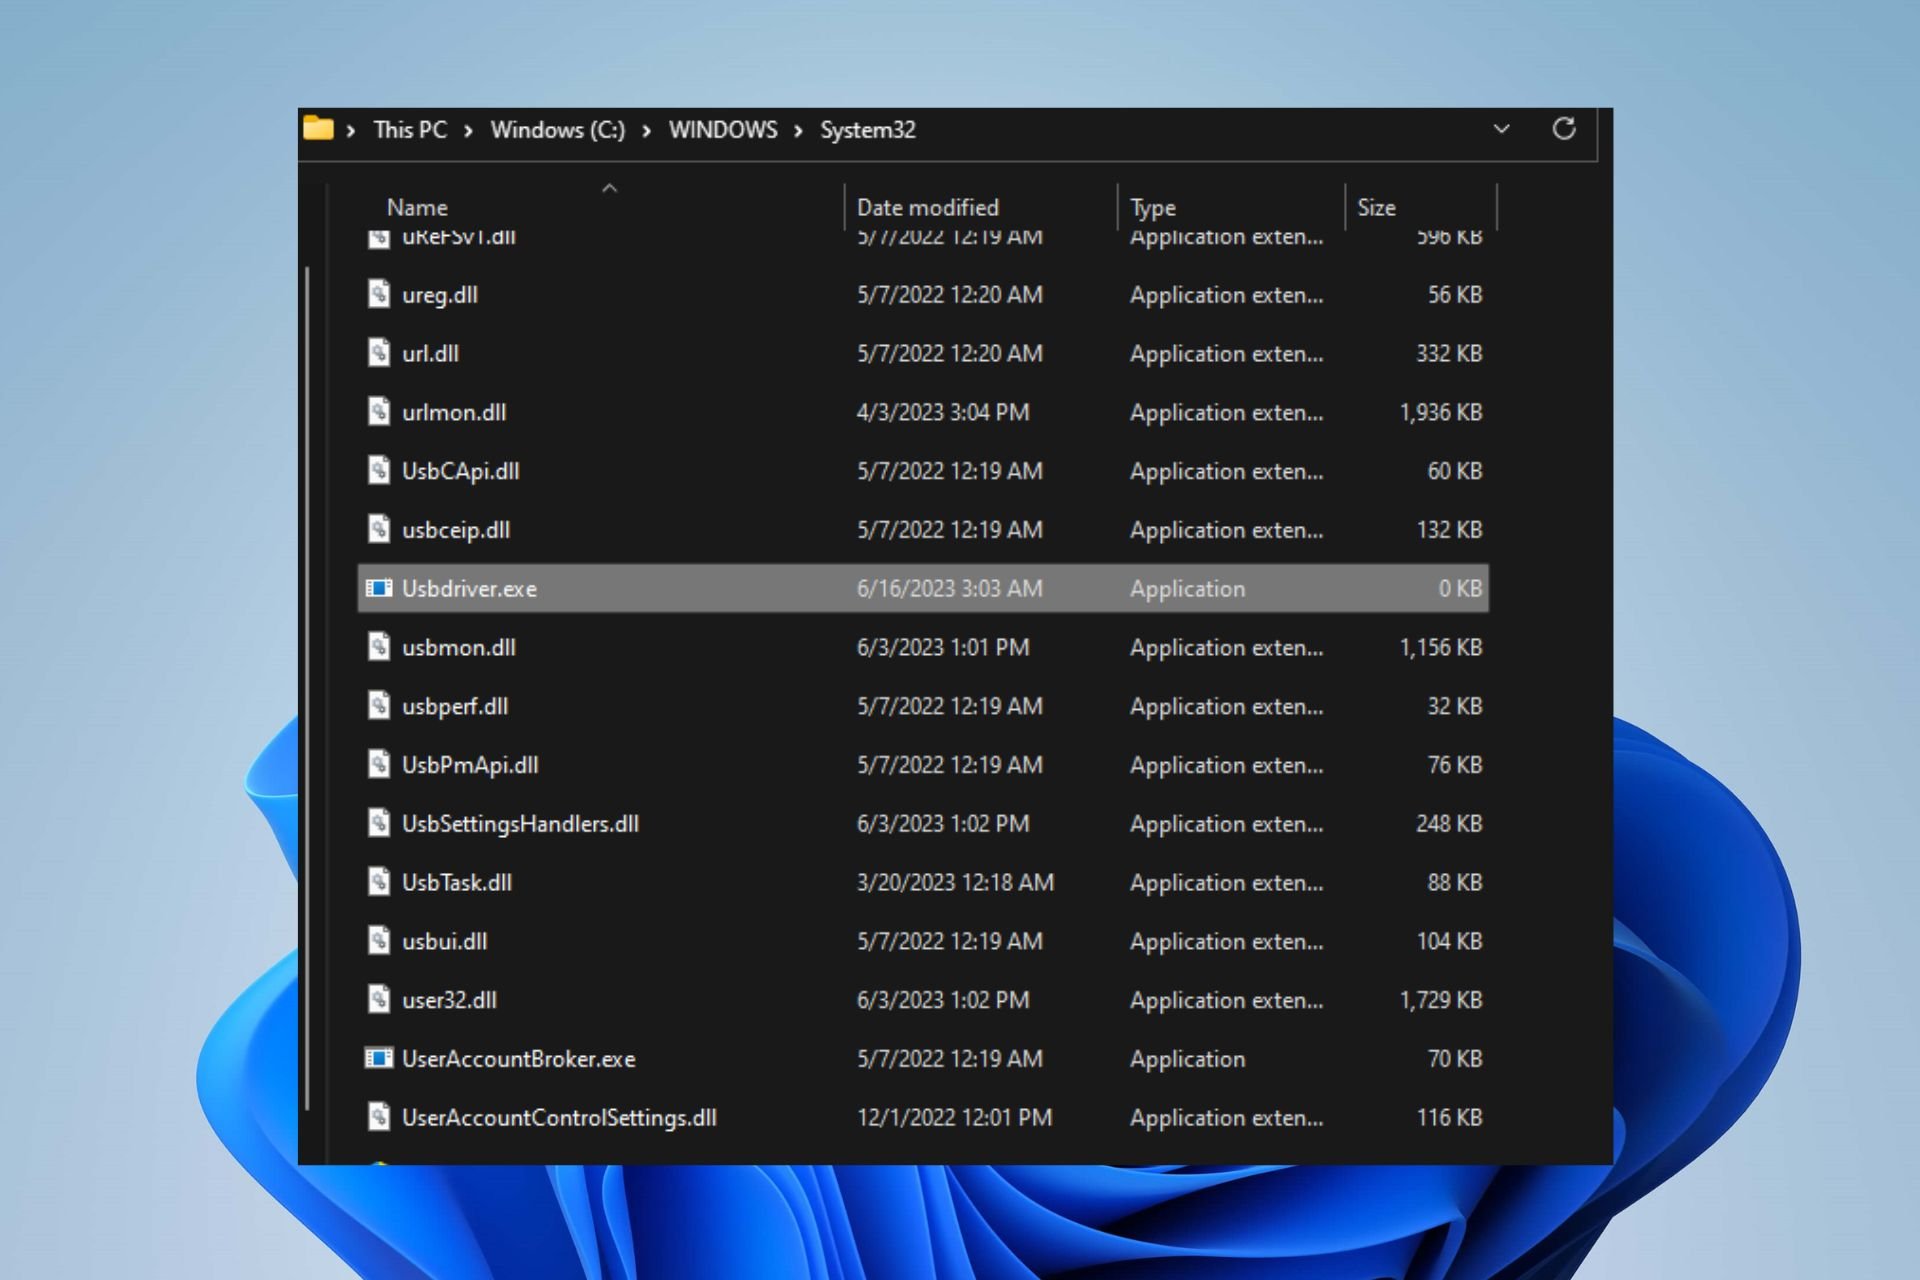The width and height of the screenshot is (1920, 1280).
Task: Expand the chevron after Windows (C:)
Action: (646, 131)
